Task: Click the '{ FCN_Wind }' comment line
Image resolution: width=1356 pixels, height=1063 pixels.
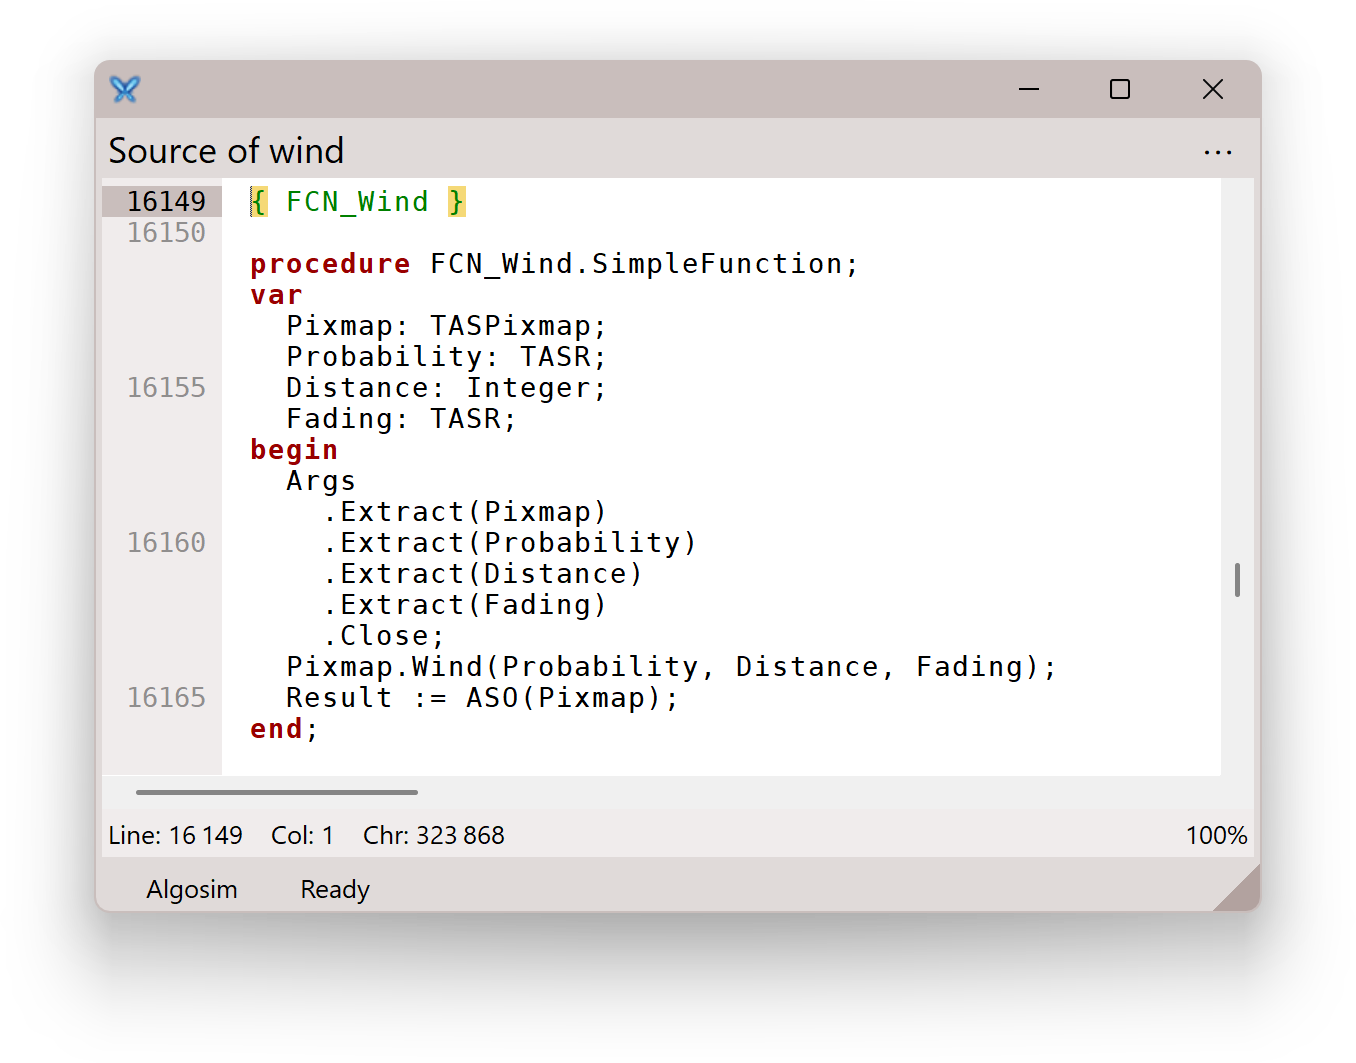Action: click(357, 202)
